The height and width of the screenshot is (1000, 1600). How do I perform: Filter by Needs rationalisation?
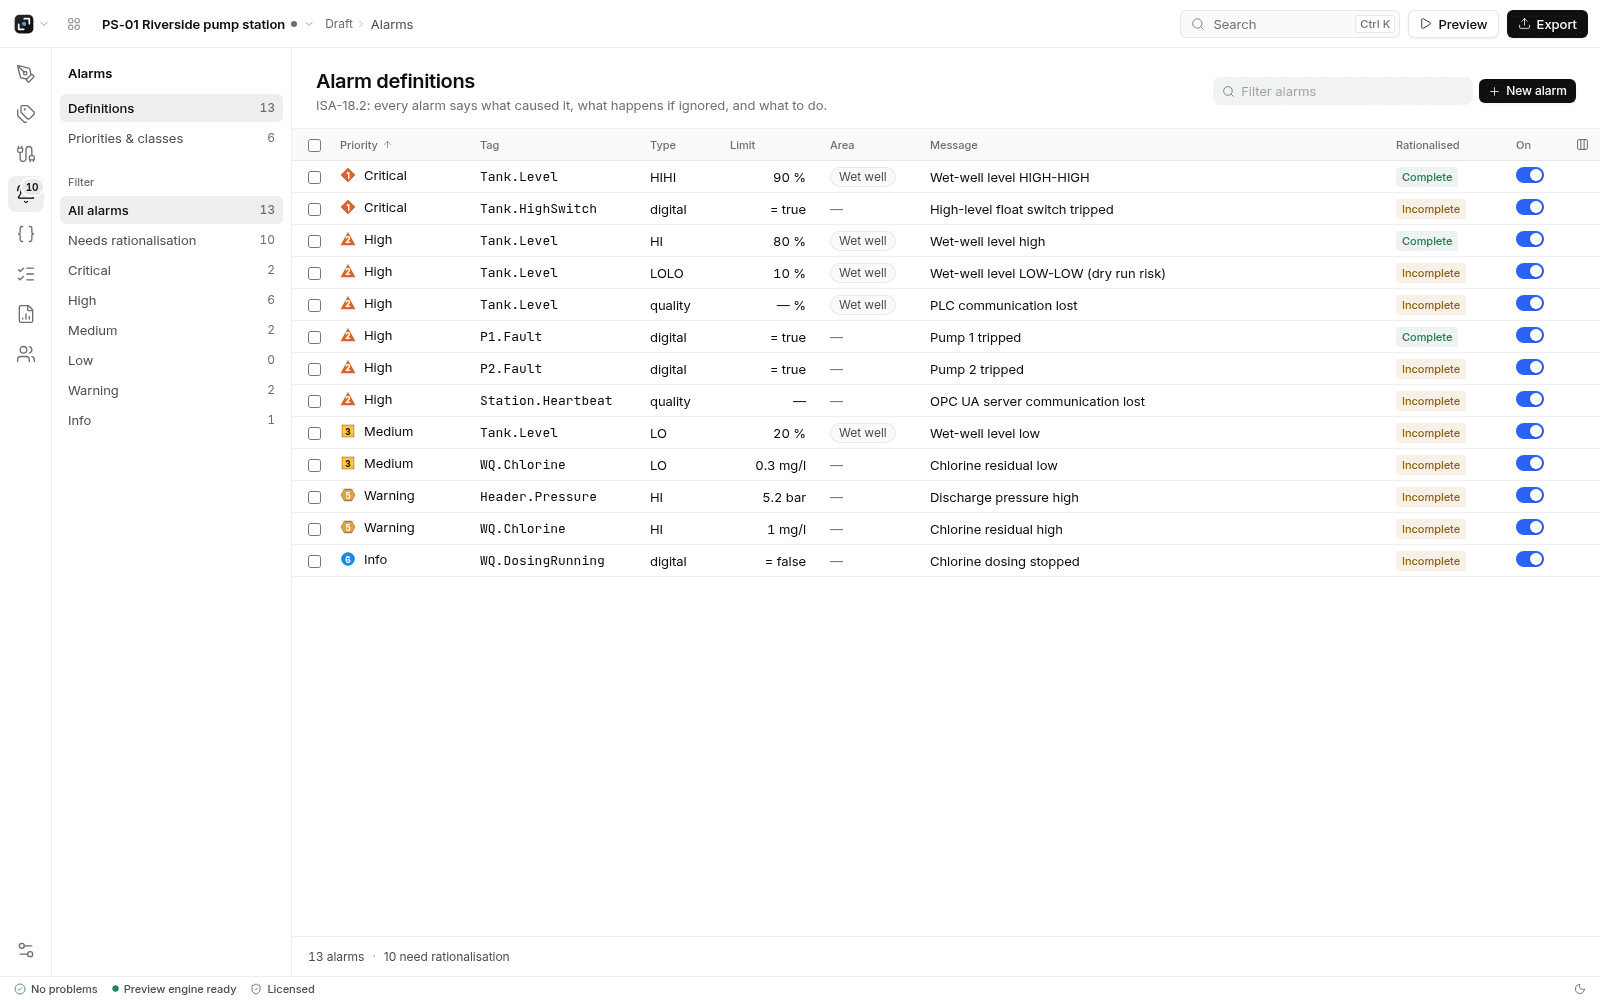171,240
